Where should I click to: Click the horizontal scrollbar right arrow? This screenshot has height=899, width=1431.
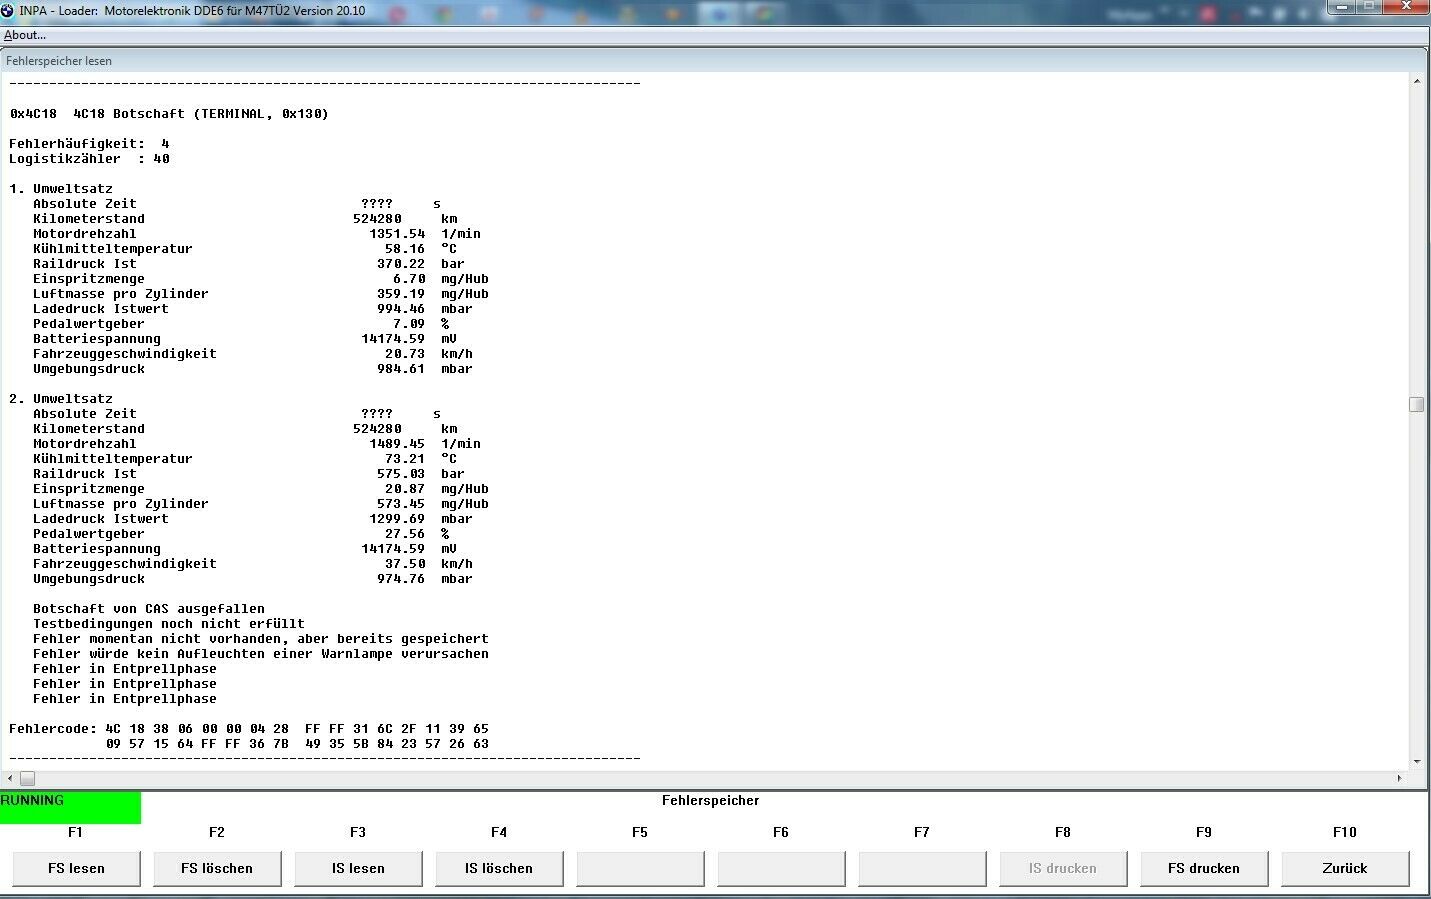pyautogui.click(x=1399, y=778)
